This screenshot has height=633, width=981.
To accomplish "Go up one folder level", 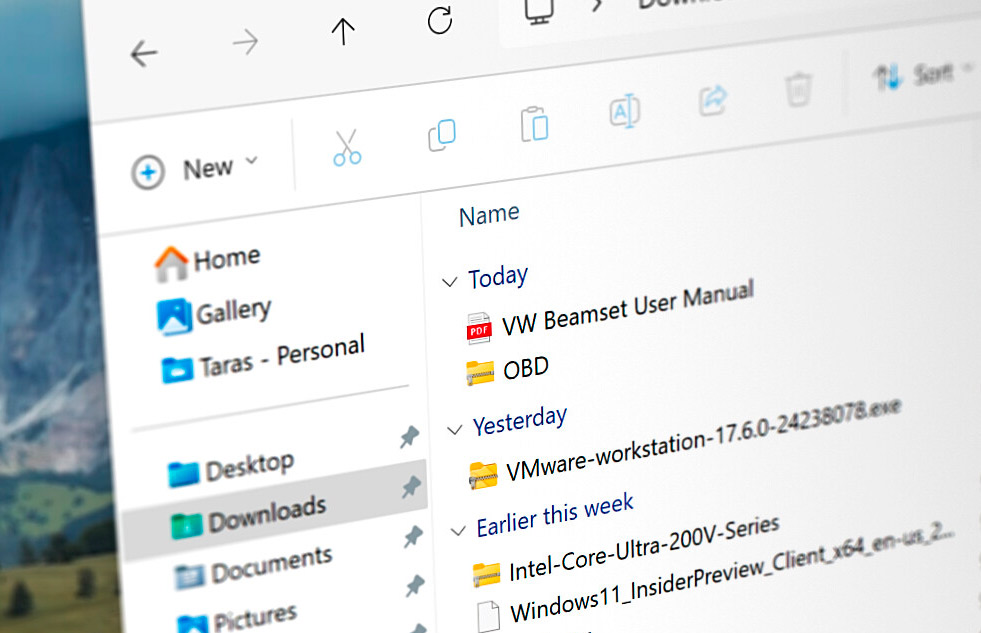I will pyautogui.click(x=343, y=32).
